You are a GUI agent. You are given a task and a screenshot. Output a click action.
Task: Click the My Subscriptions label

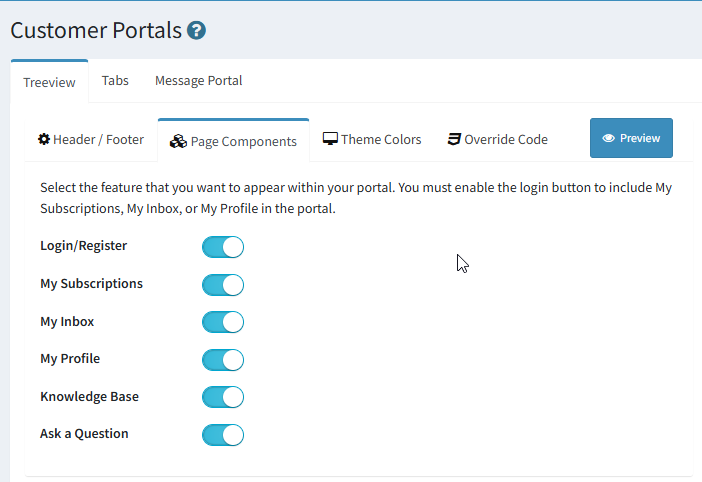[x=91, y=284]
